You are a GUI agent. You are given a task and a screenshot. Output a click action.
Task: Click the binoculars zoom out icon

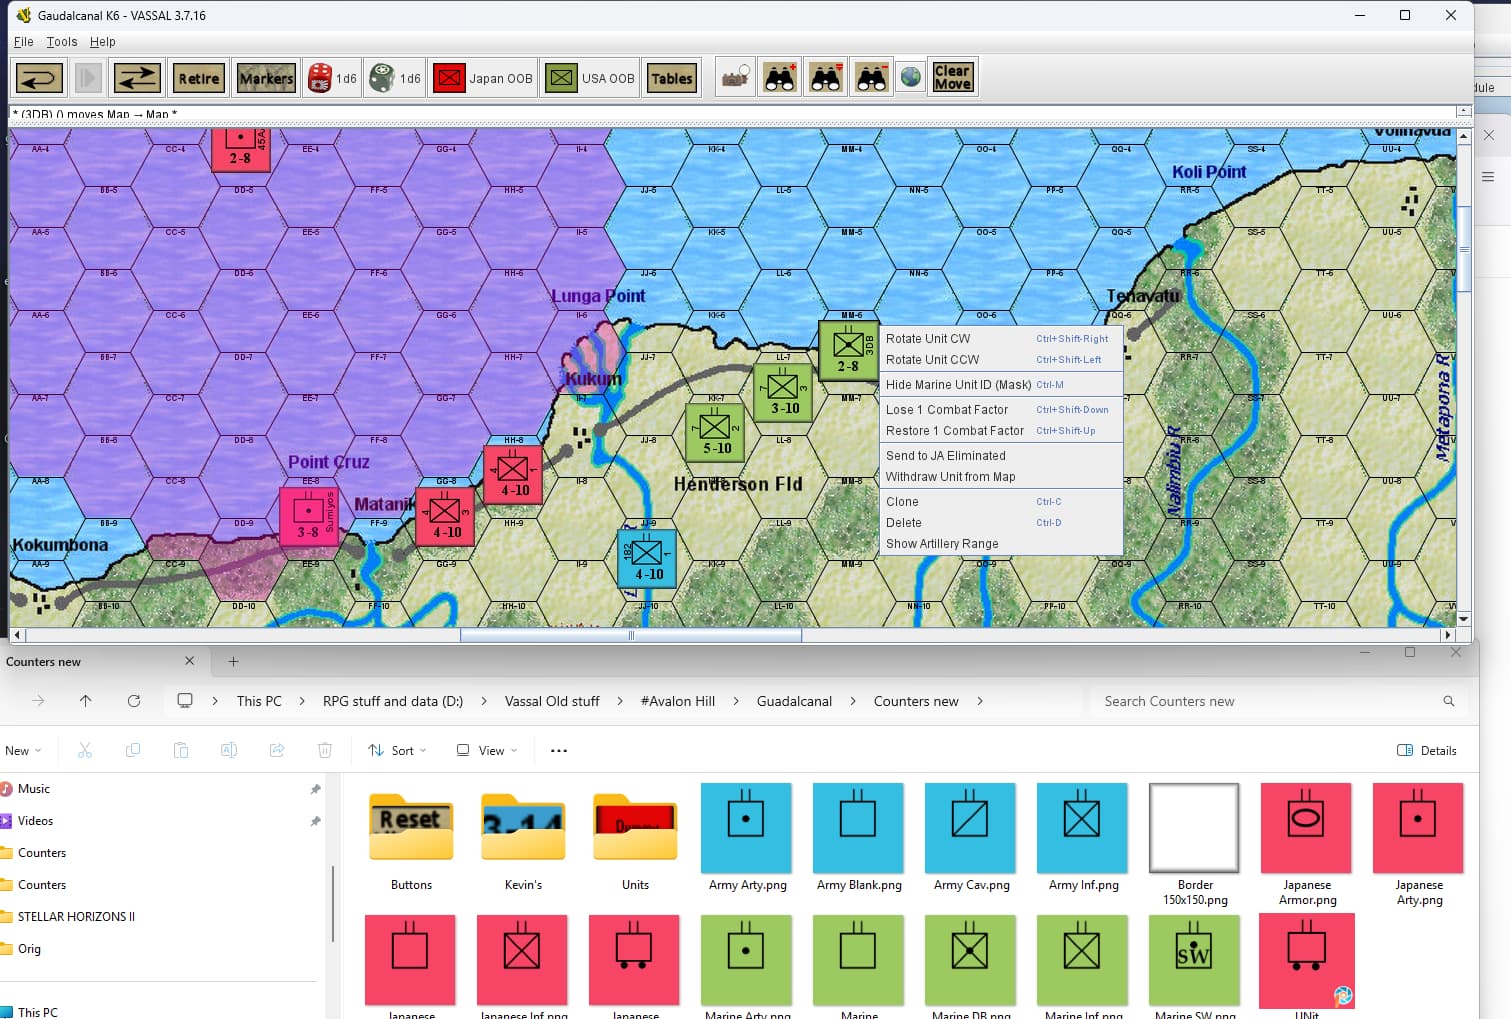tap(872, 78)
